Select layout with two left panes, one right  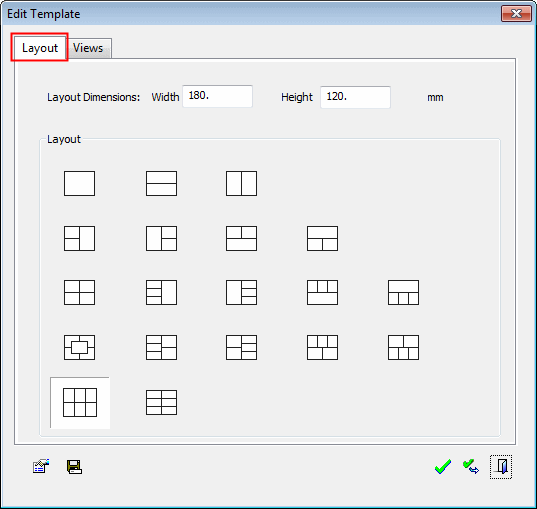(79, 238)
